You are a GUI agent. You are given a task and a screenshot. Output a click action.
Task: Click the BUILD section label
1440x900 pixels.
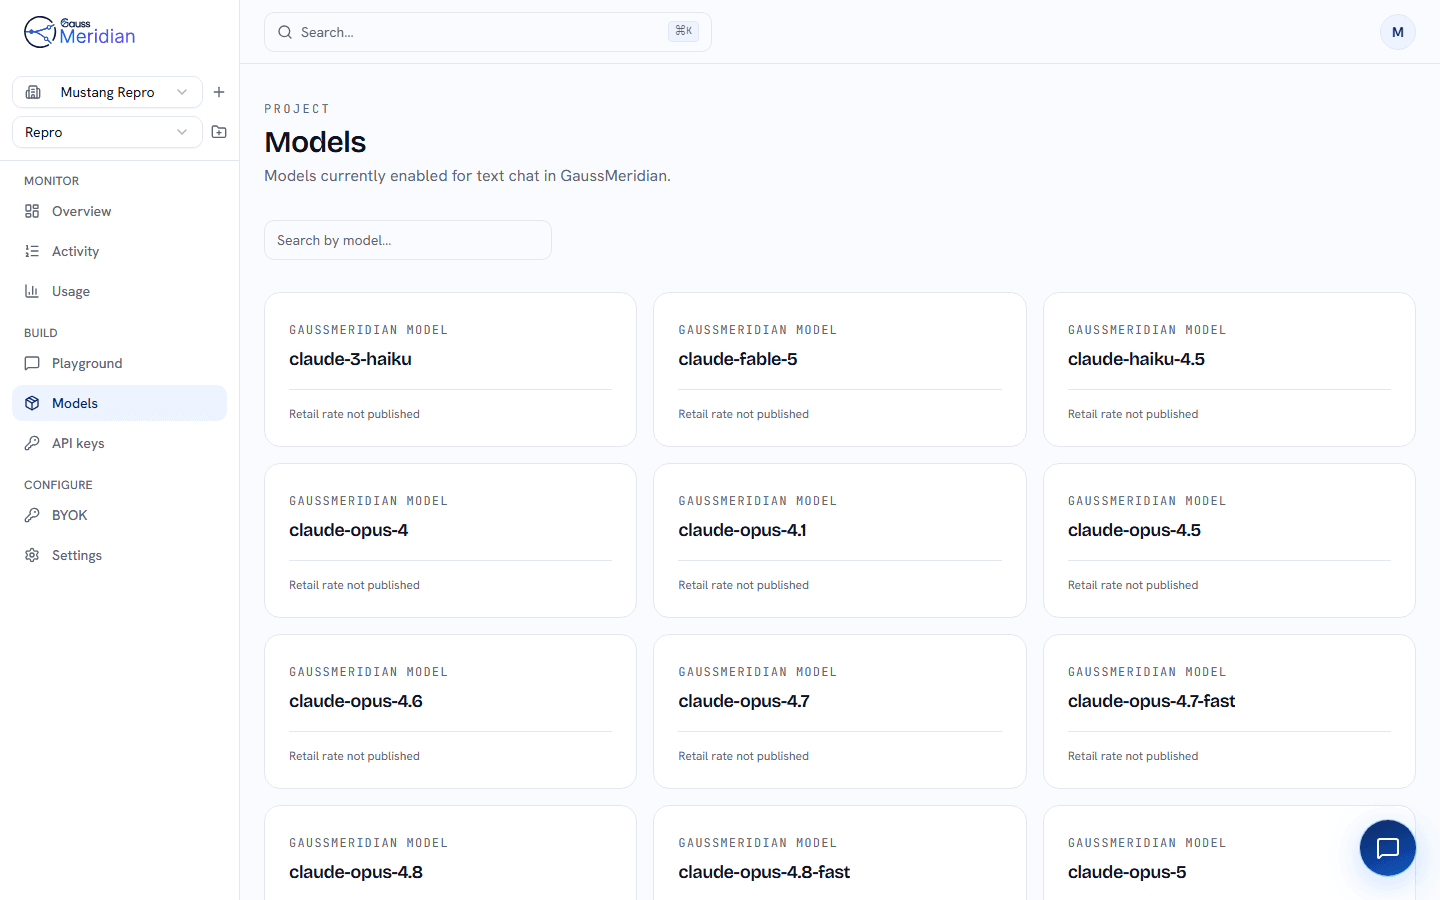click(41, 333)
